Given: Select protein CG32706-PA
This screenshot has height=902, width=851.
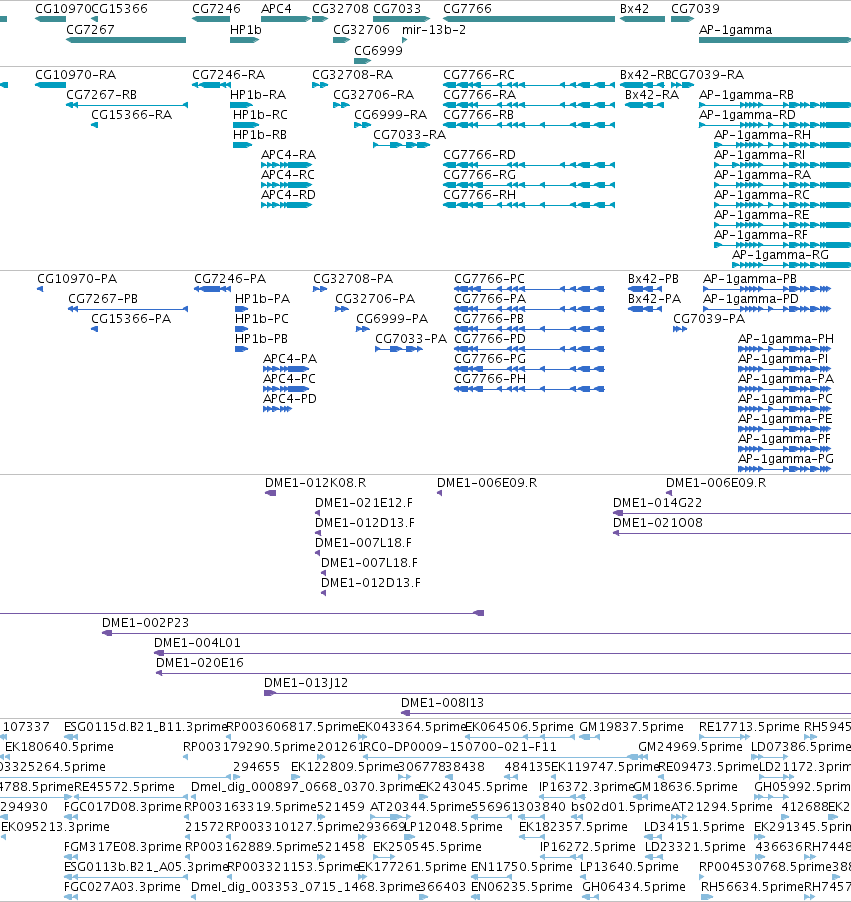Looking at the screenshot, I should pos(375,299).
